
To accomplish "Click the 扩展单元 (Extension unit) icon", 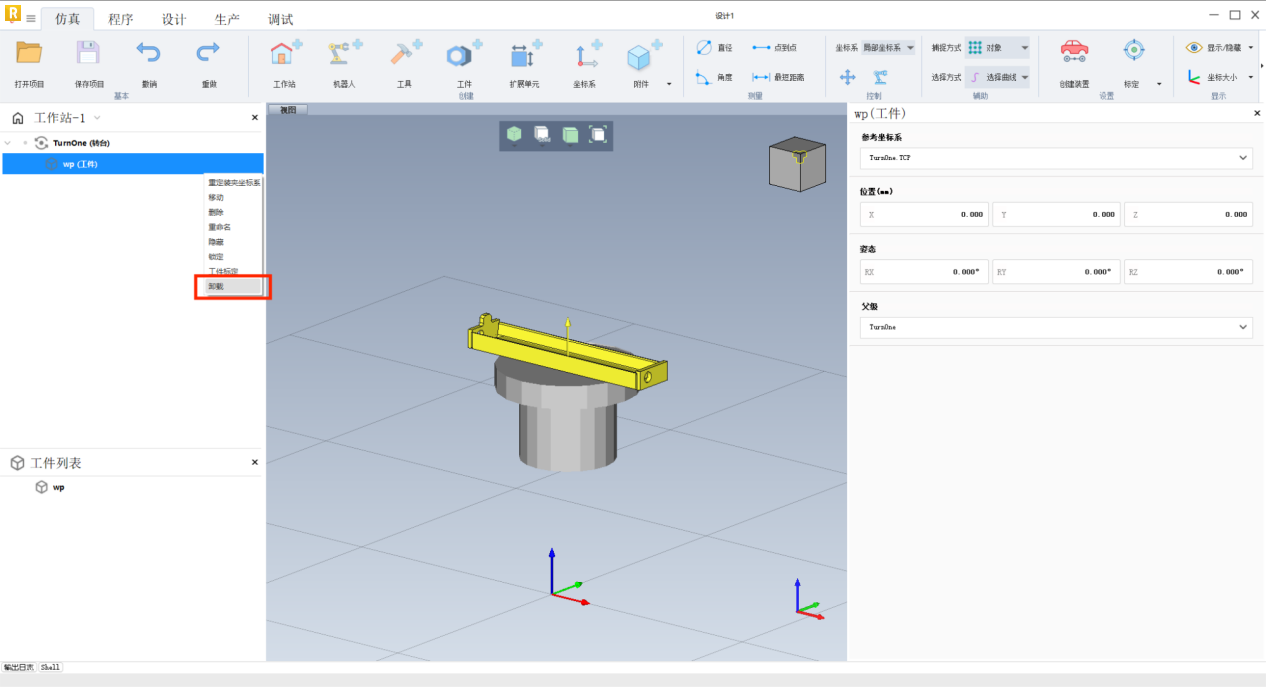I will [x=524, y=56].
